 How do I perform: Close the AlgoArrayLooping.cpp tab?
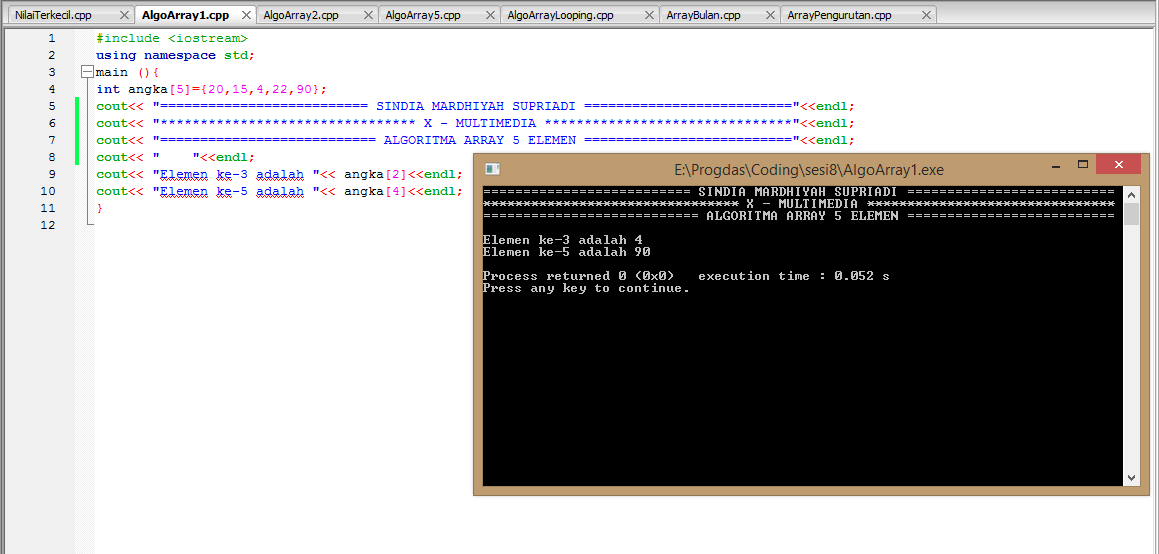coord(648,16)
